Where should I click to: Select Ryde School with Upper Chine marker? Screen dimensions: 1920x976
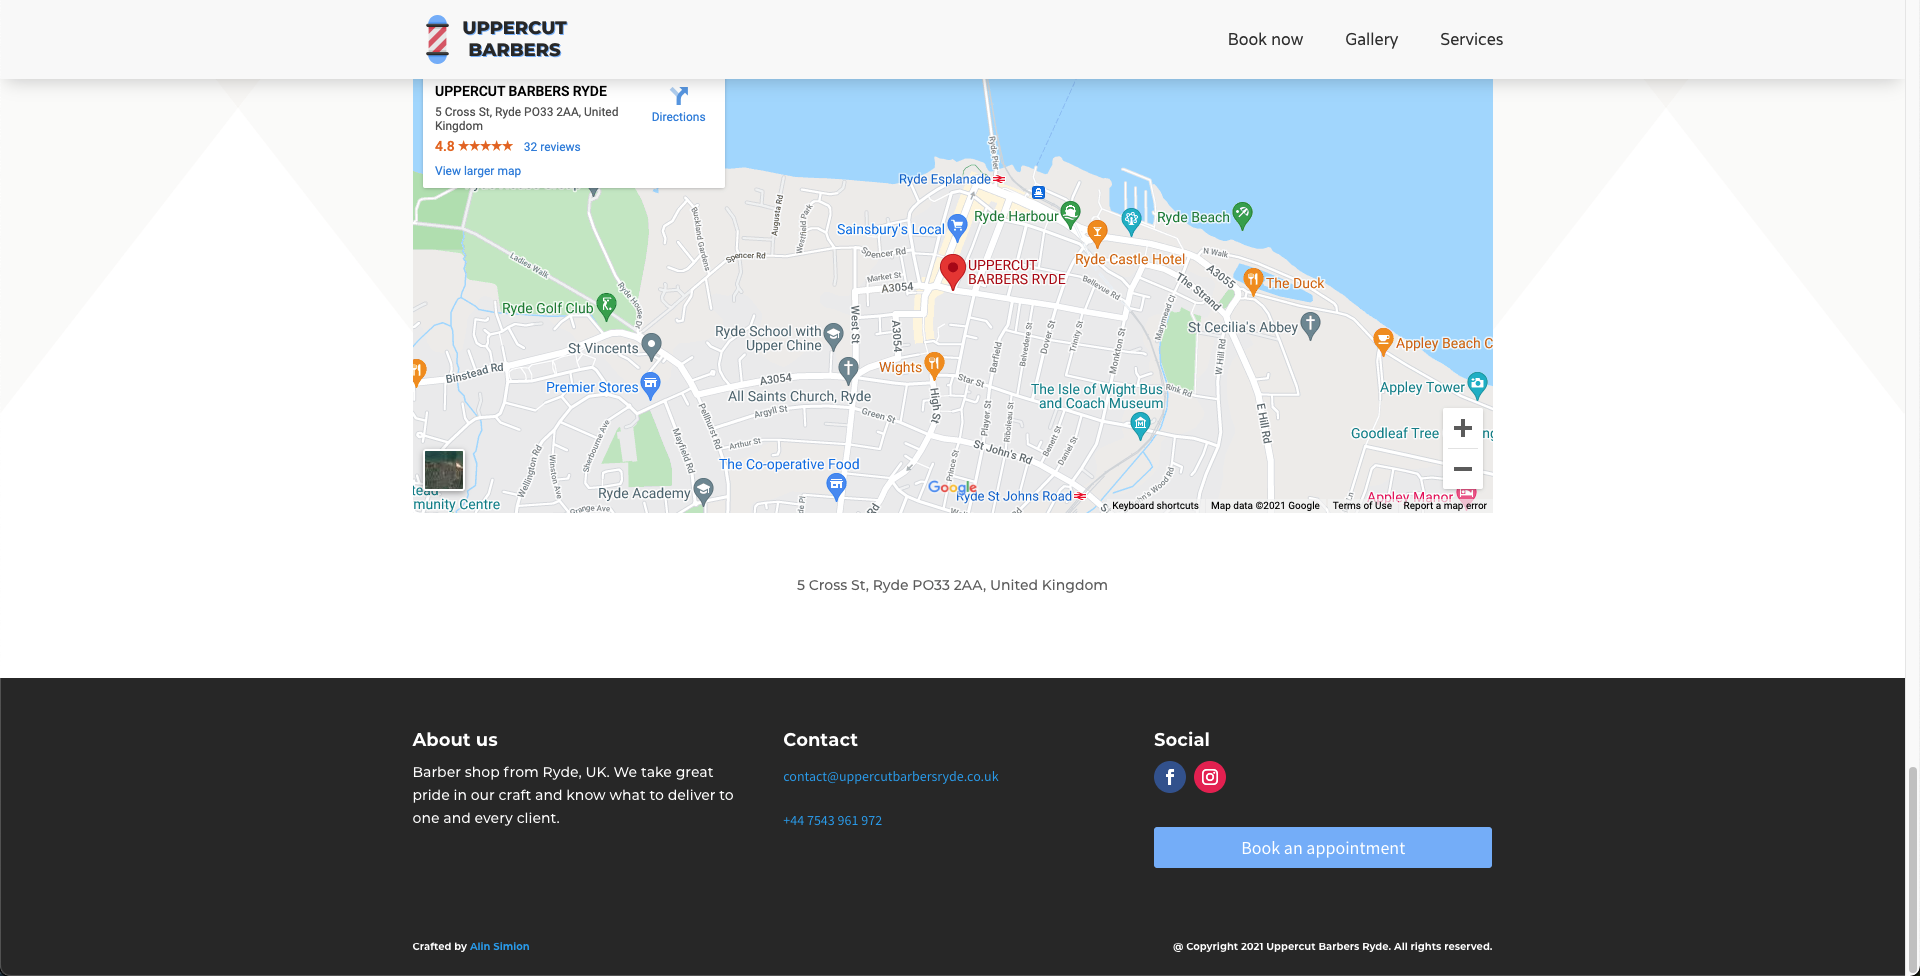833,336
